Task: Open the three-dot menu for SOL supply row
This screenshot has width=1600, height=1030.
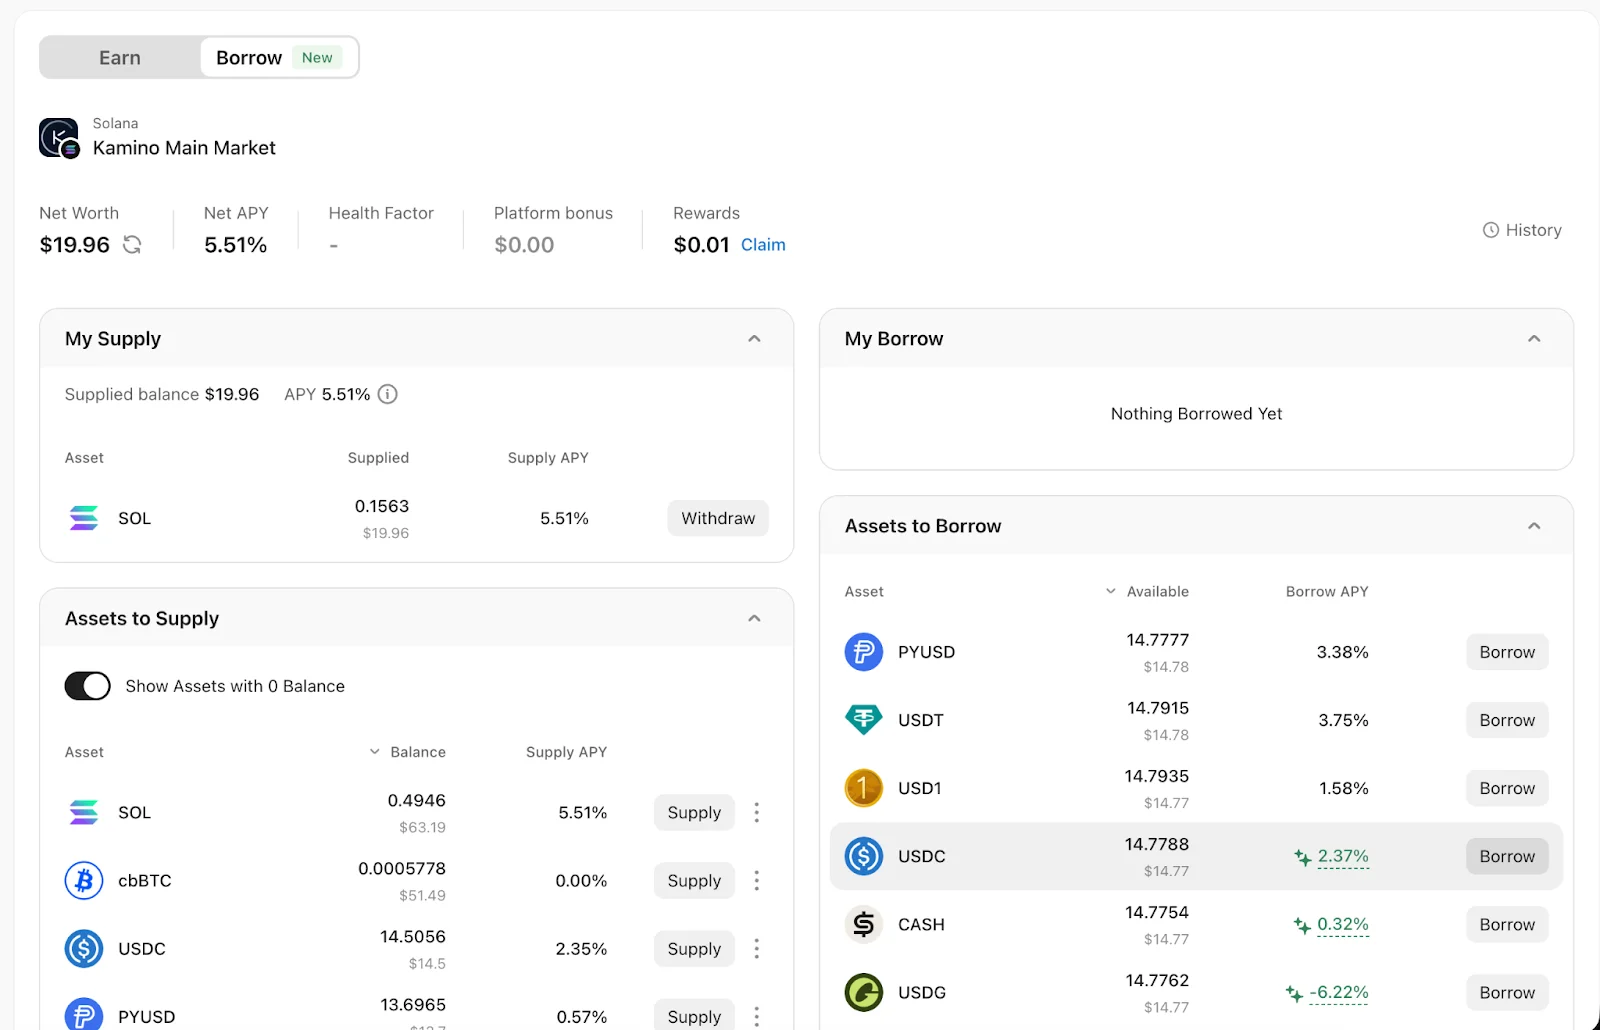Action: click(756, 813)
